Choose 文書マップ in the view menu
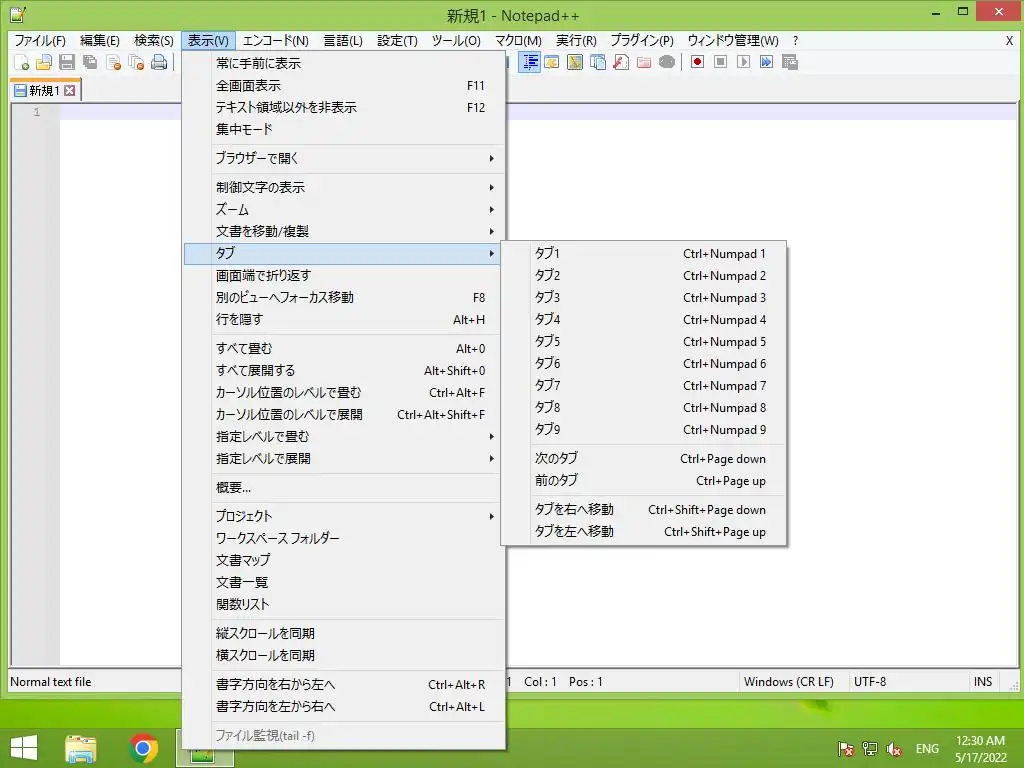The height and width of the screenshot is (768, 1024). tap(344, 560)
